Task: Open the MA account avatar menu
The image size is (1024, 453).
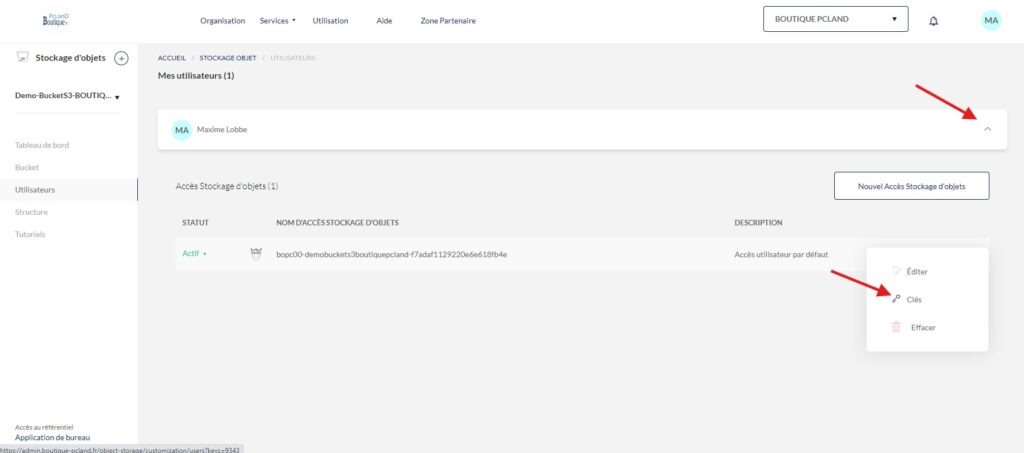Action: tap(991, 20)
